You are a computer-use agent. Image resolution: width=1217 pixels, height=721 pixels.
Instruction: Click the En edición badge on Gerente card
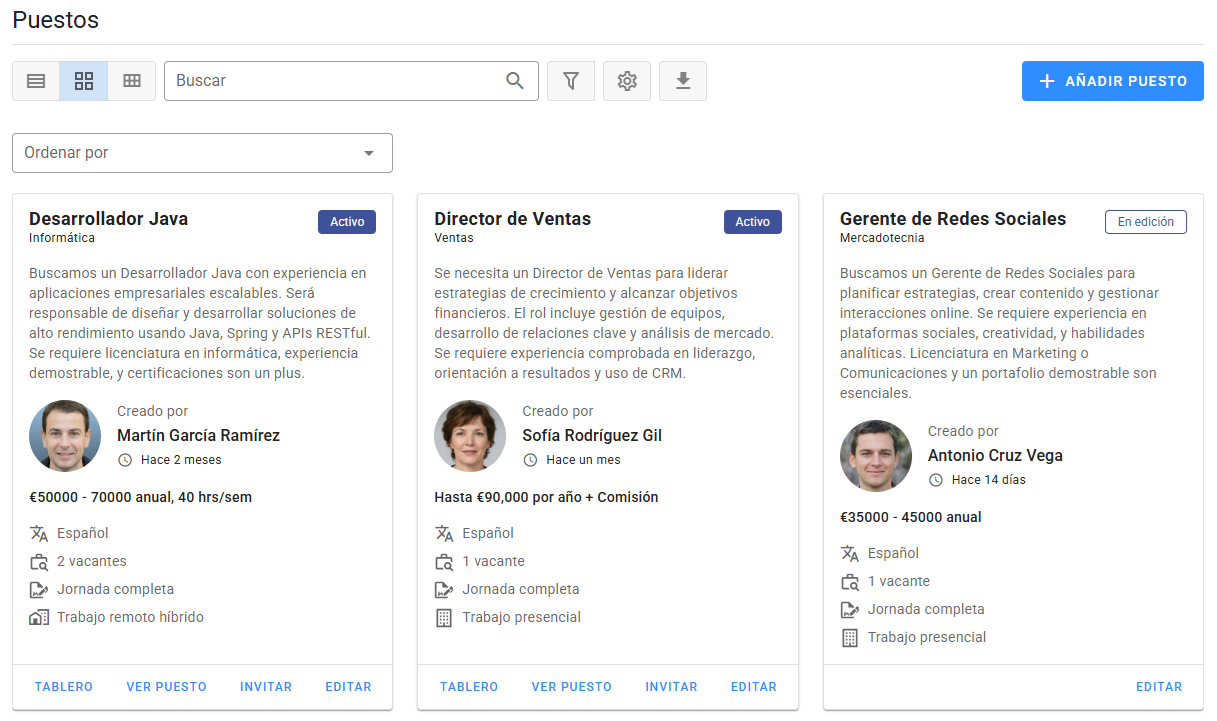coord(1145,222)
